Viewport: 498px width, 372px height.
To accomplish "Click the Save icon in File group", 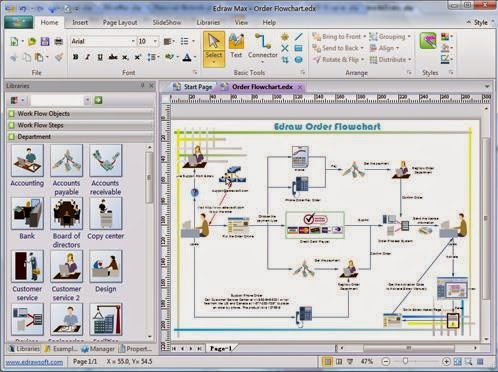I will point(45,41).
